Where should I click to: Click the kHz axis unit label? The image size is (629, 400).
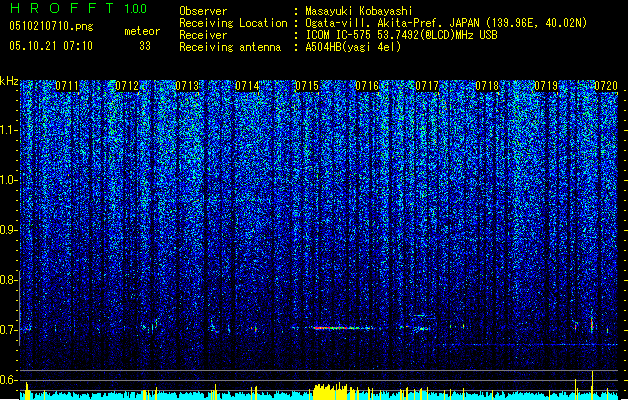[x=9, y=81]
